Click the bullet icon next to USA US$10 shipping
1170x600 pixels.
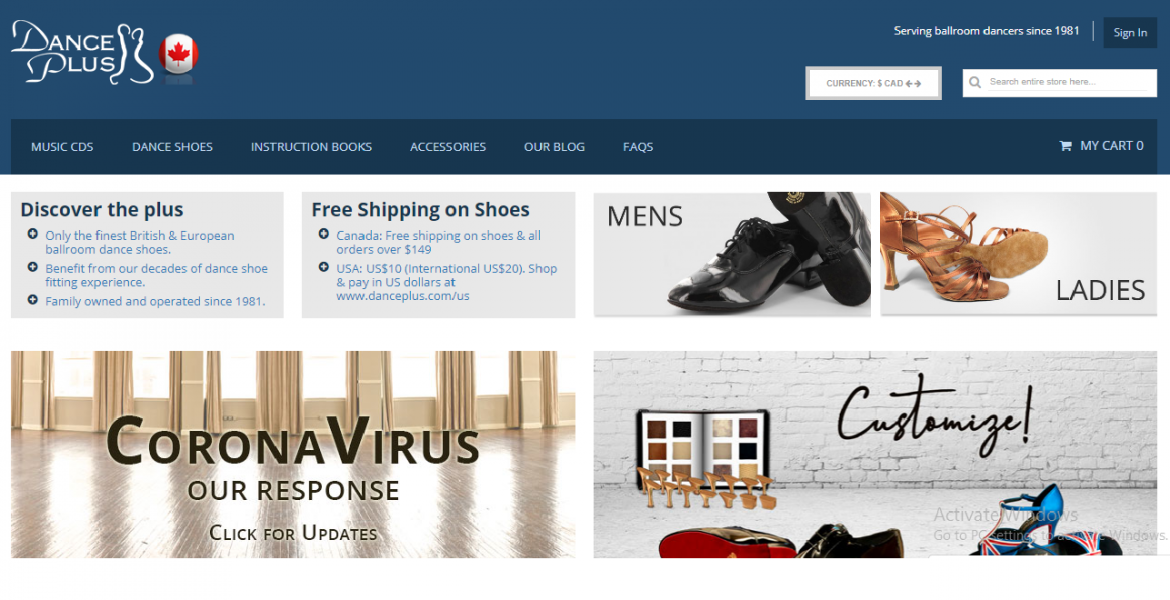(x=324, y=267)
